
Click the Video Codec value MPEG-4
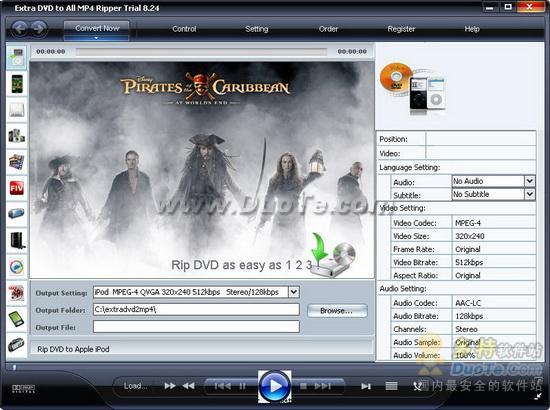click(x=468, y=223)
